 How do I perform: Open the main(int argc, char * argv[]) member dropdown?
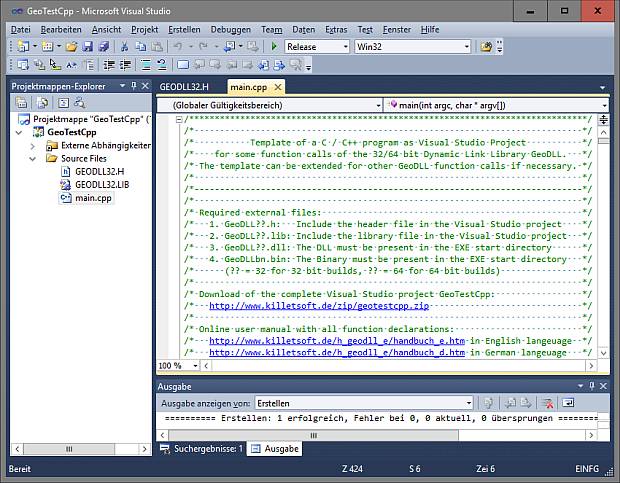[604, 106]
